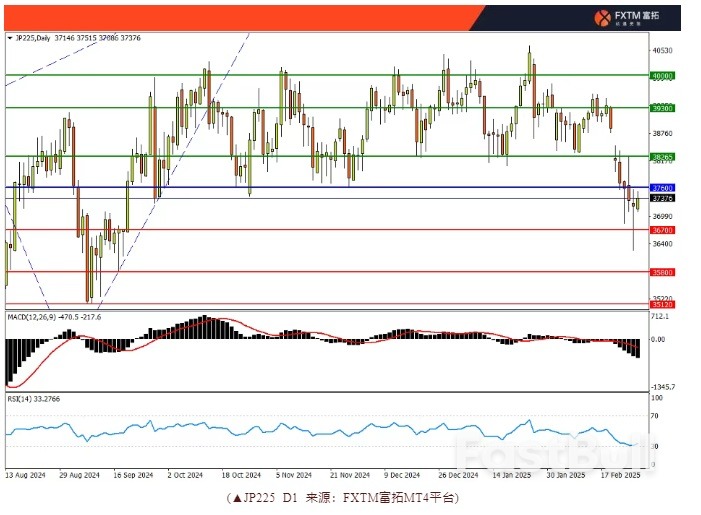Image resolution: width=701 pixels, height=515 pixels.
Task: Select the red 35130 price level tag
Action: pos(661,304)
